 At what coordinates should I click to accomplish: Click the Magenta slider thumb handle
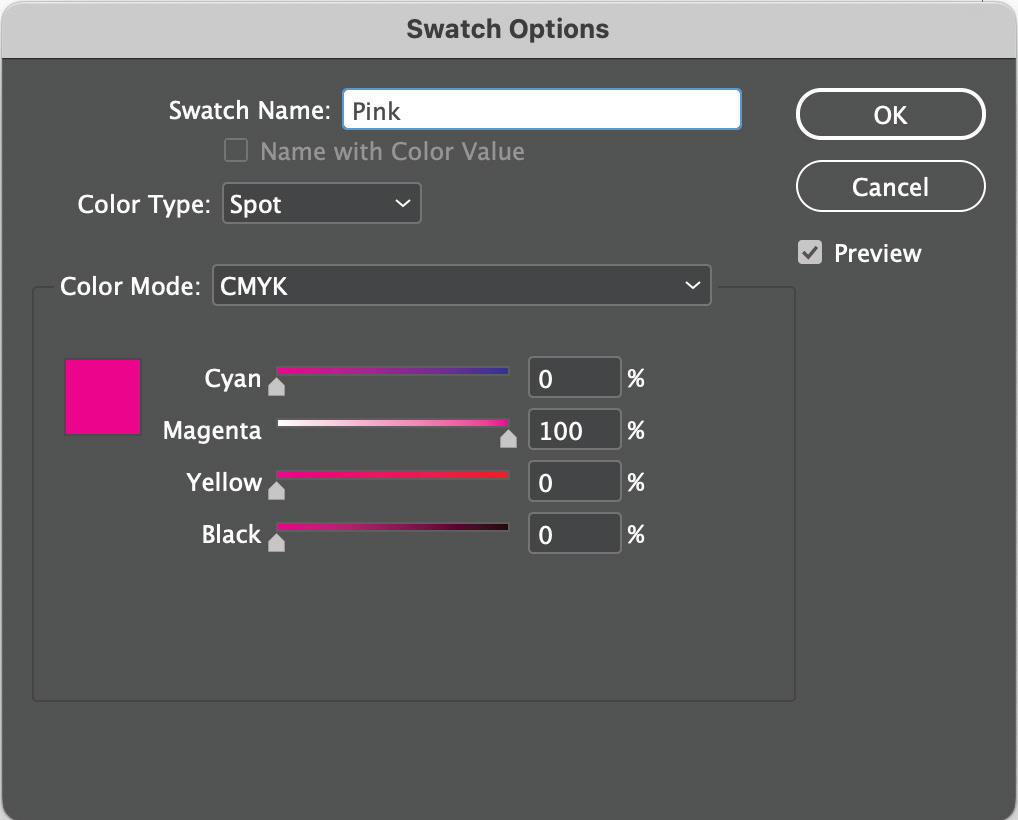(x=508, y=438)
